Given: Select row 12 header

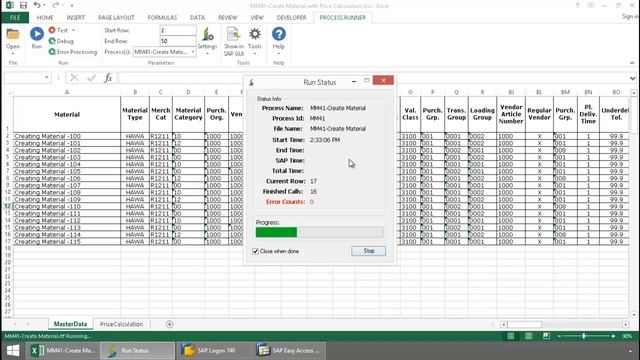Looking at the screenshot, I should click(7, 206).
